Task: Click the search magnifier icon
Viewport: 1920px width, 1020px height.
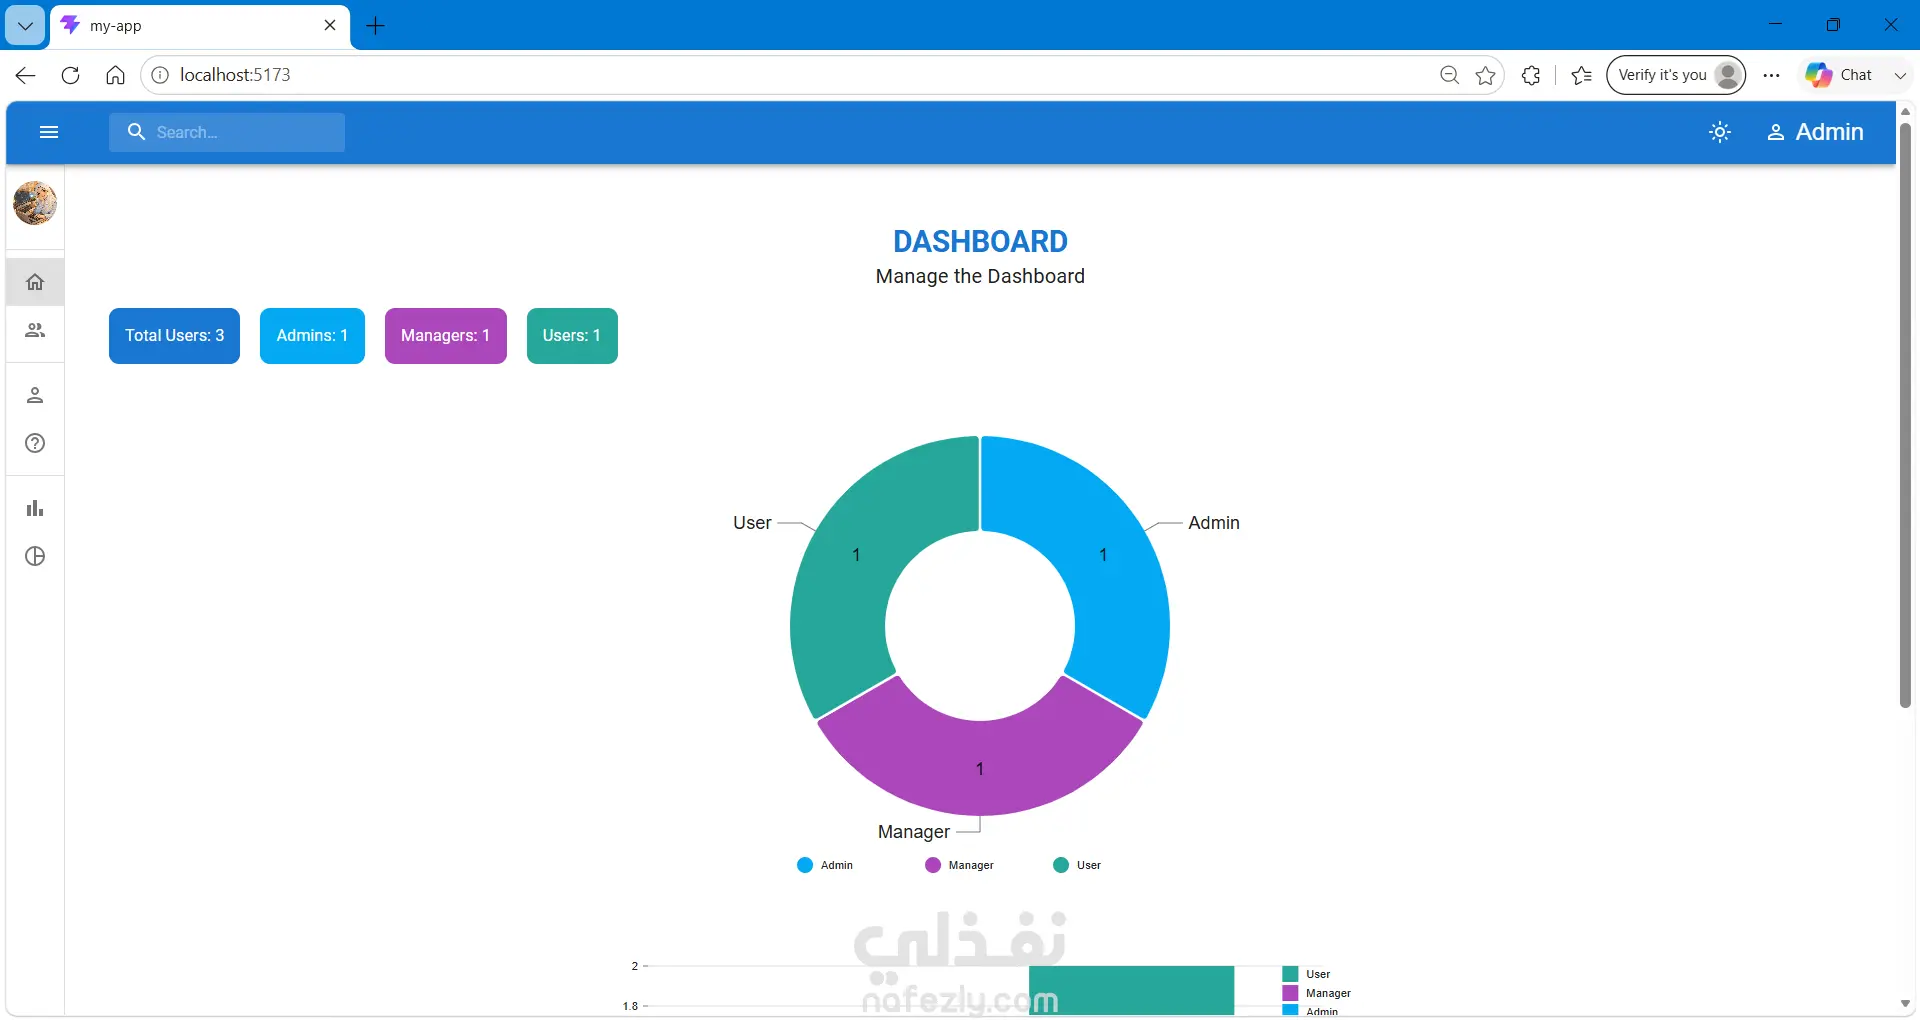Action: tap(137, 132)
